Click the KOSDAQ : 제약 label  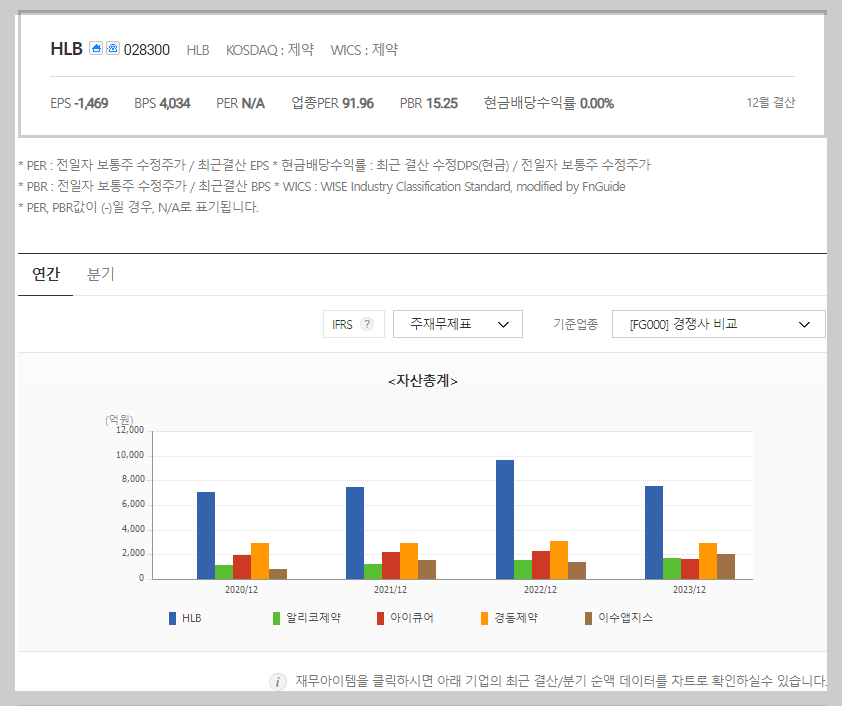(x=270, y=49)
